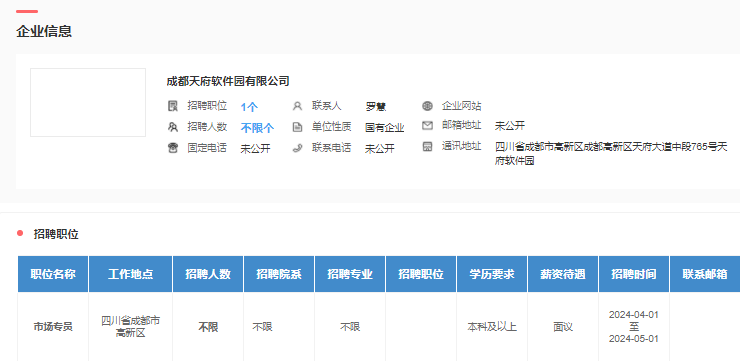Click the 联系邮箱 column header
Screen dimensions: 740x361
[x=705, y=274]
